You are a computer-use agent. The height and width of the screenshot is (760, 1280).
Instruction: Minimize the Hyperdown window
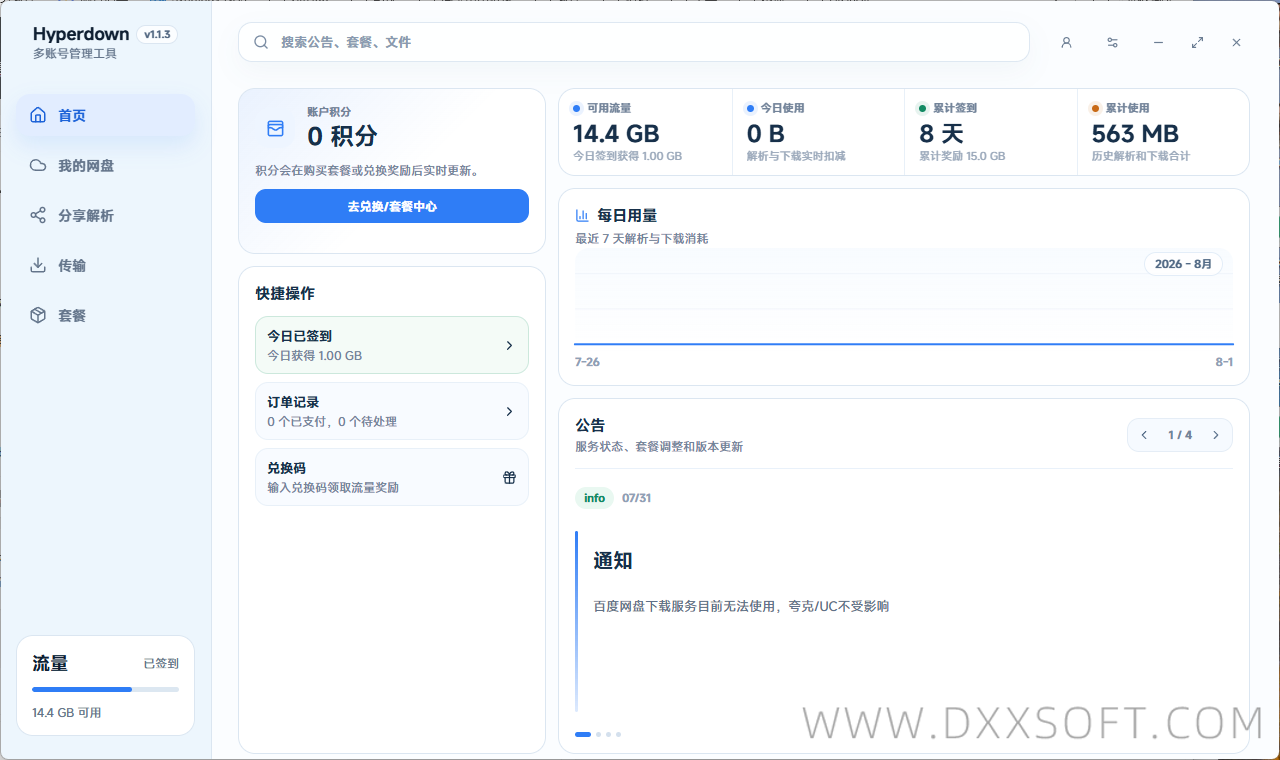1158,43
